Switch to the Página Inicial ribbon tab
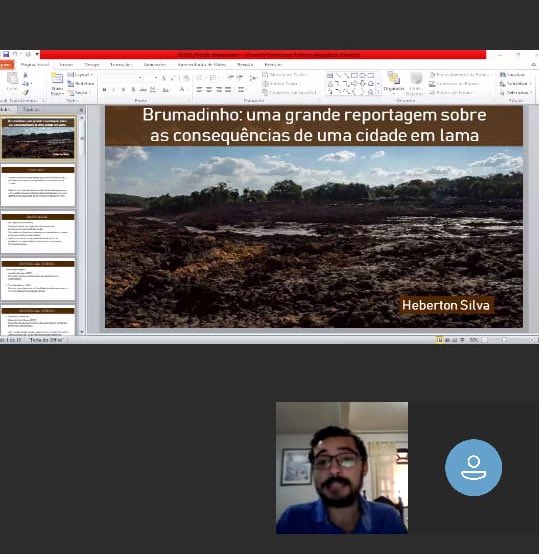The width and height of the screenshot is (539, 554). tap(35, 65)
